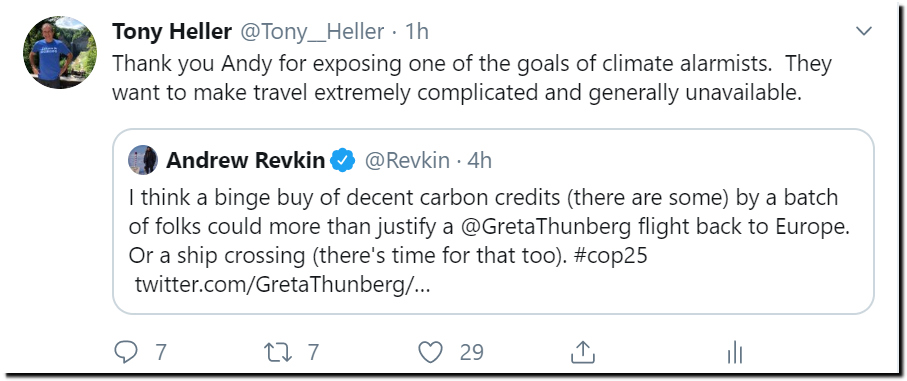Open the share tweet icon
907x381 pixels.
582,351
